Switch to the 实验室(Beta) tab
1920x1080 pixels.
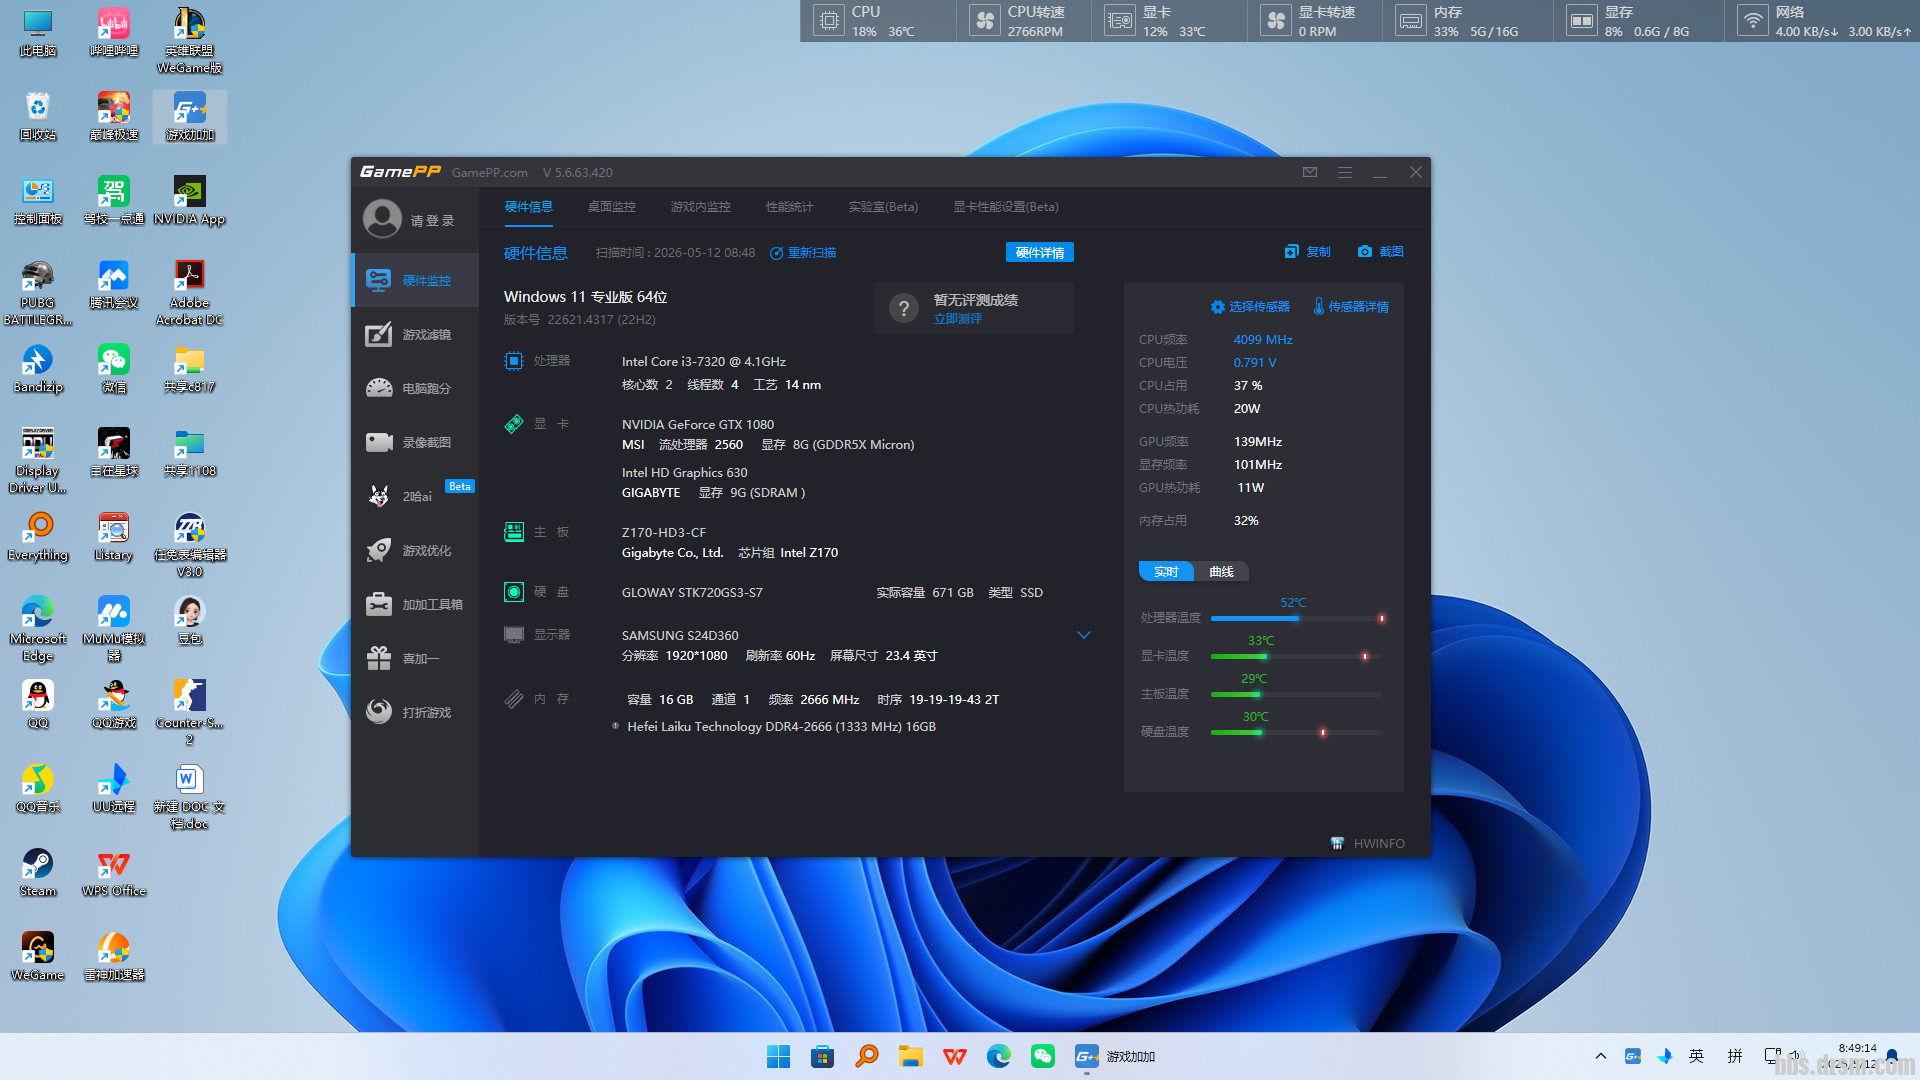coord(883,207)
